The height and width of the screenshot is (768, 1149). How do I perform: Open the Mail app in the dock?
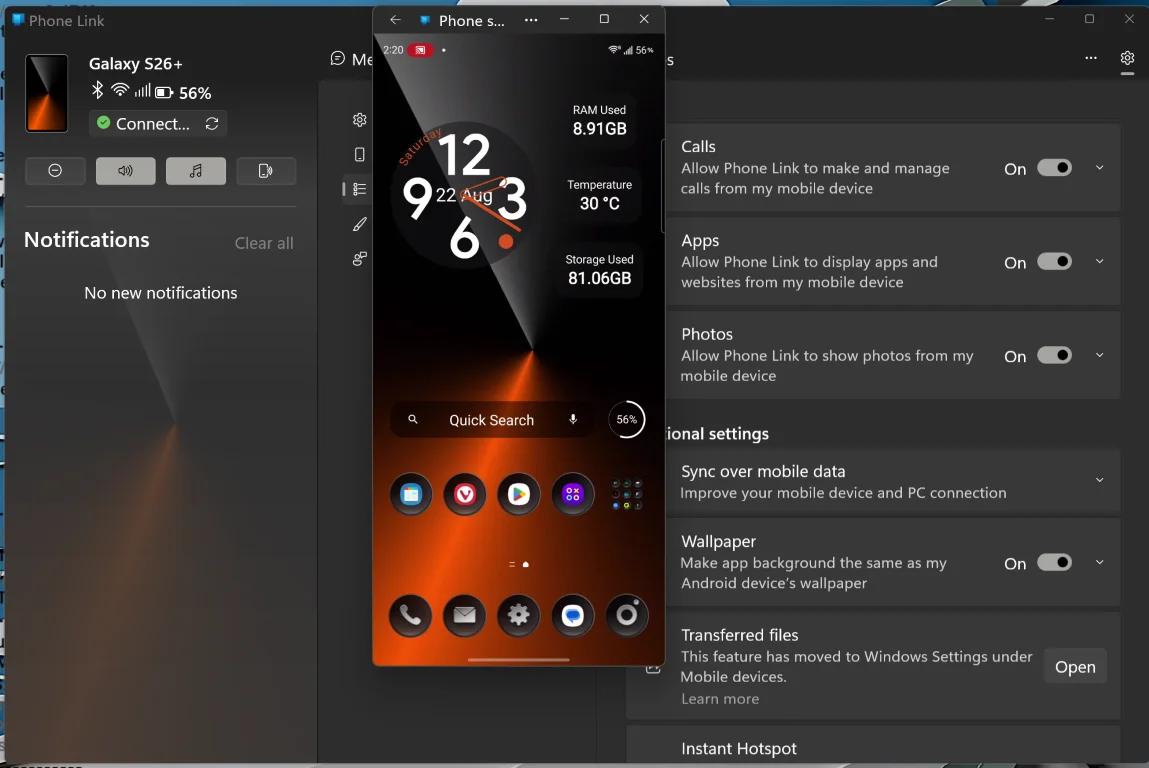[x=465, y=616]
